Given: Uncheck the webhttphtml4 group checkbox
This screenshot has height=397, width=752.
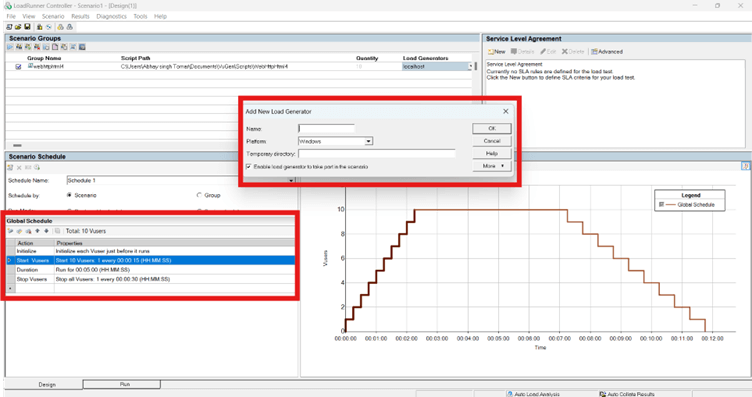Looking at the screenshot, I should (x=18, y=67).
